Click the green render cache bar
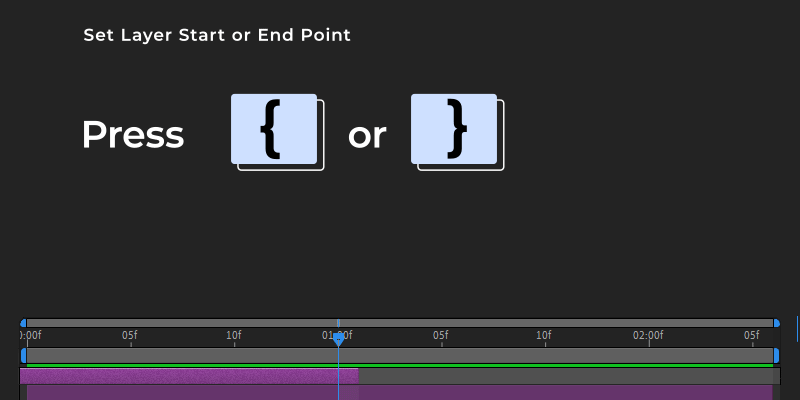Viewport: 800px width, 400px height. click(x=400, y=365)
